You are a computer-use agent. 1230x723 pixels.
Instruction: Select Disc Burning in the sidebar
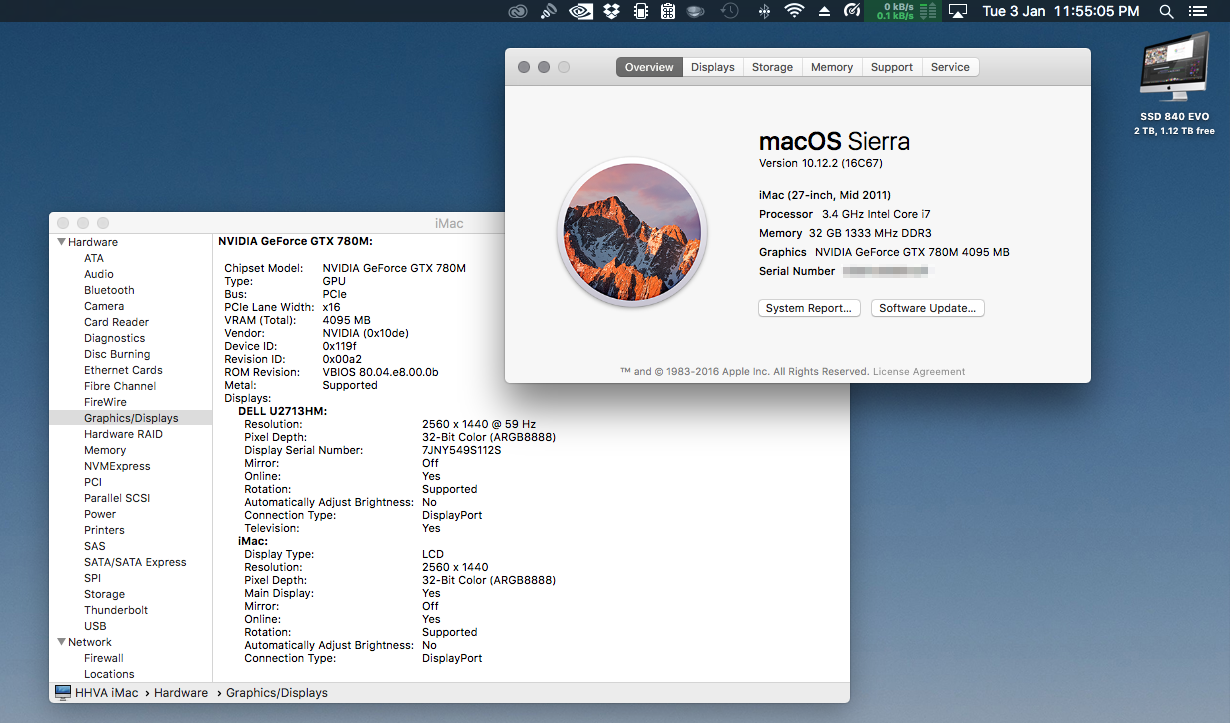pos(117,354)
